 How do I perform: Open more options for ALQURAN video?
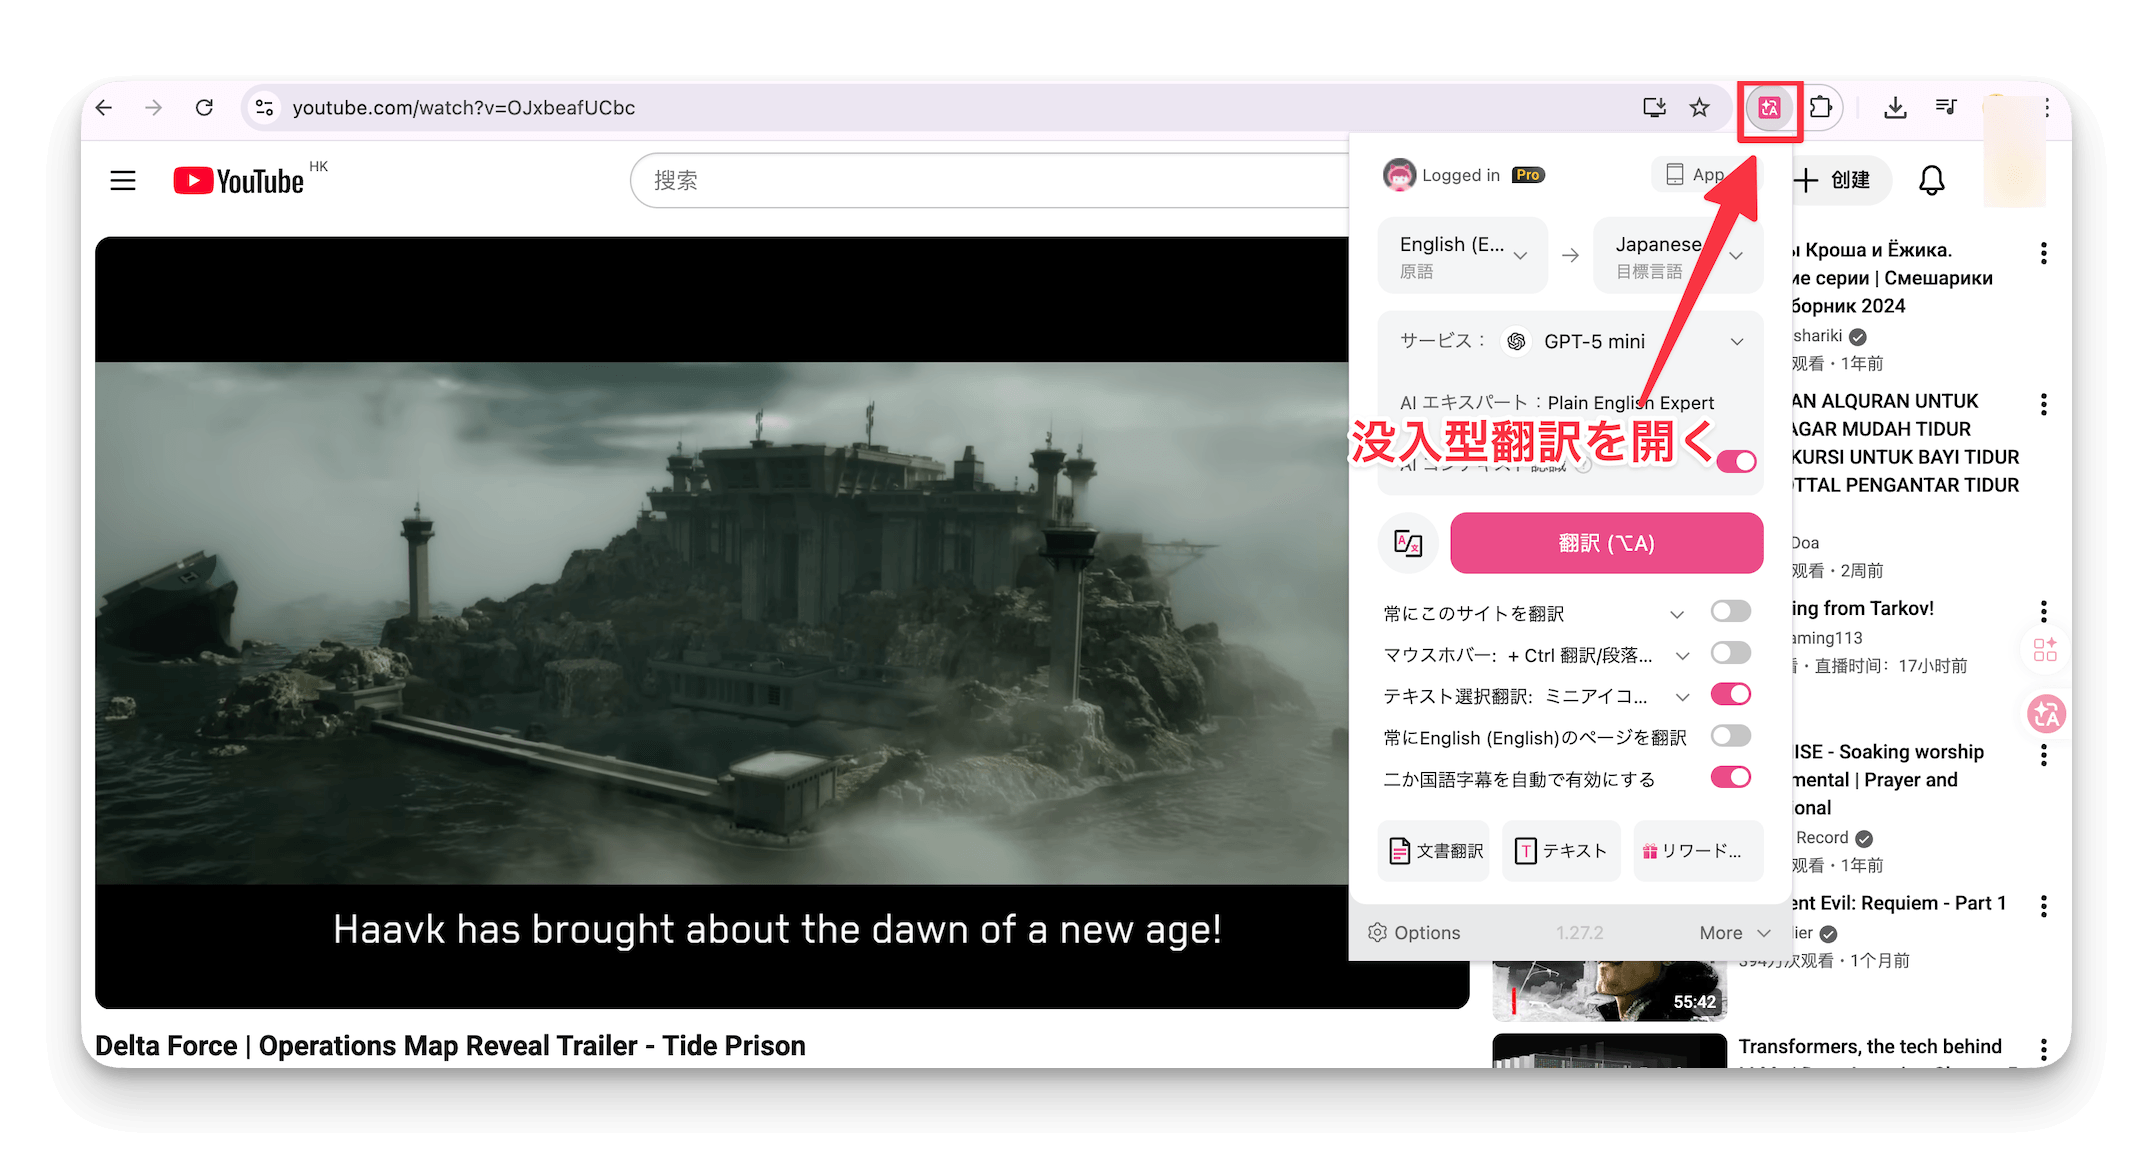pos(2043,404)
